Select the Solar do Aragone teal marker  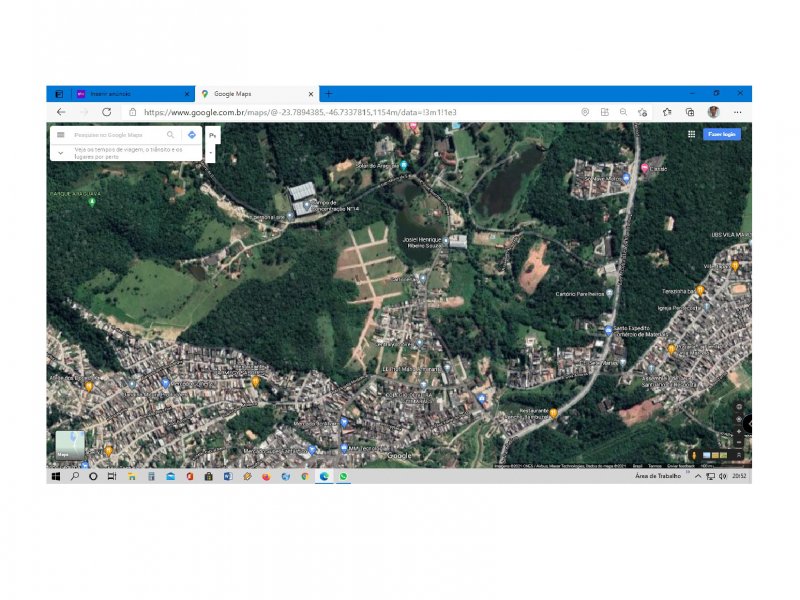tap(404, 165)
